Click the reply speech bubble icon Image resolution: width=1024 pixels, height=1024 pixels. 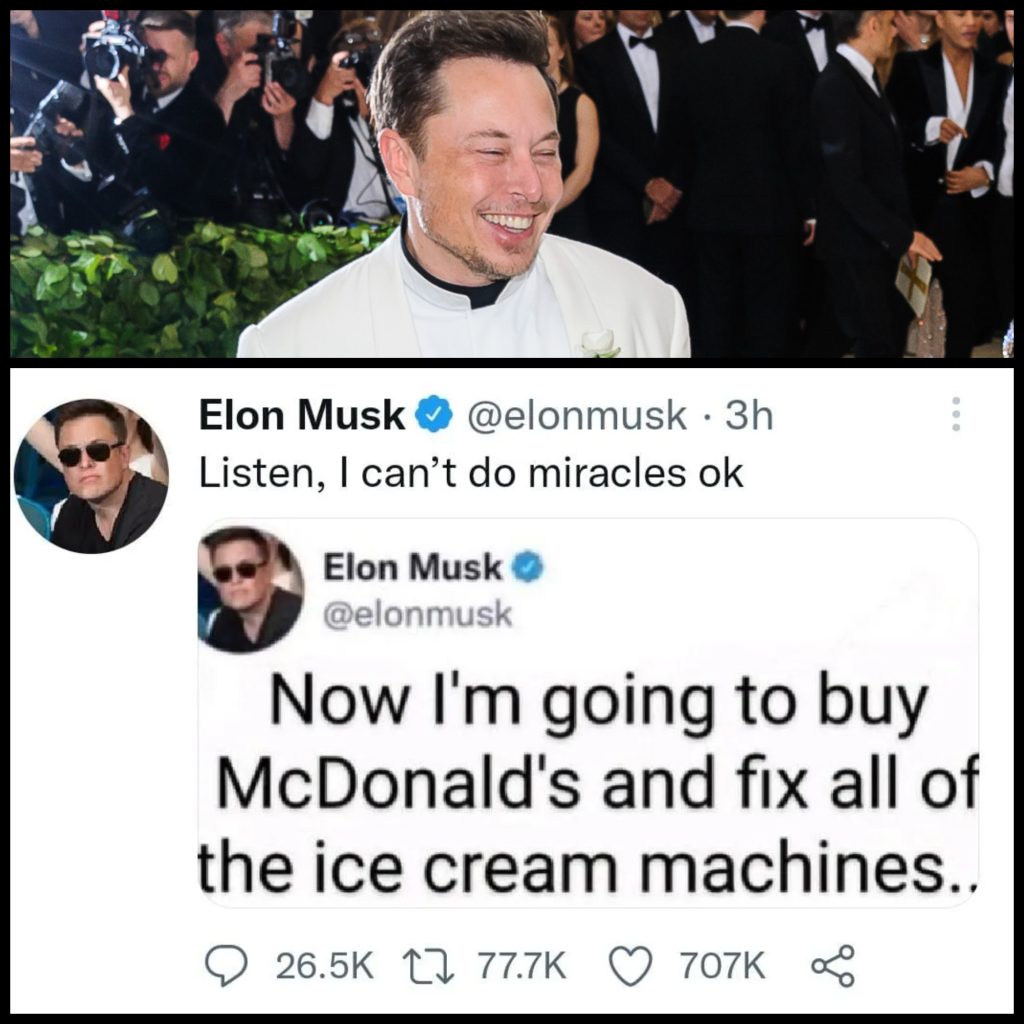[x=226, y=965]
